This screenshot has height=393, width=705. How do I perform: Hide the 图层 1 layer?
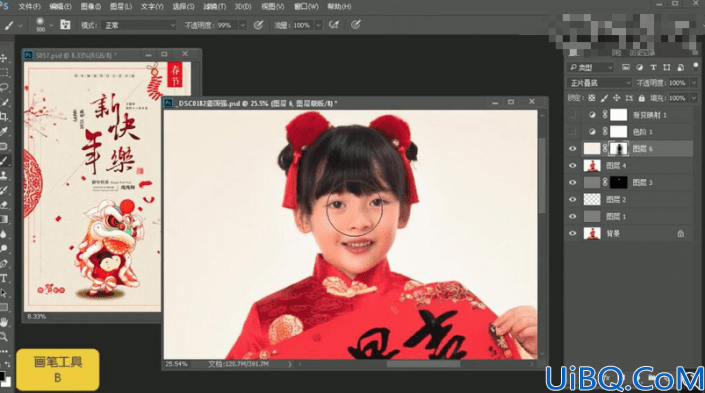(x=572, y=217)
